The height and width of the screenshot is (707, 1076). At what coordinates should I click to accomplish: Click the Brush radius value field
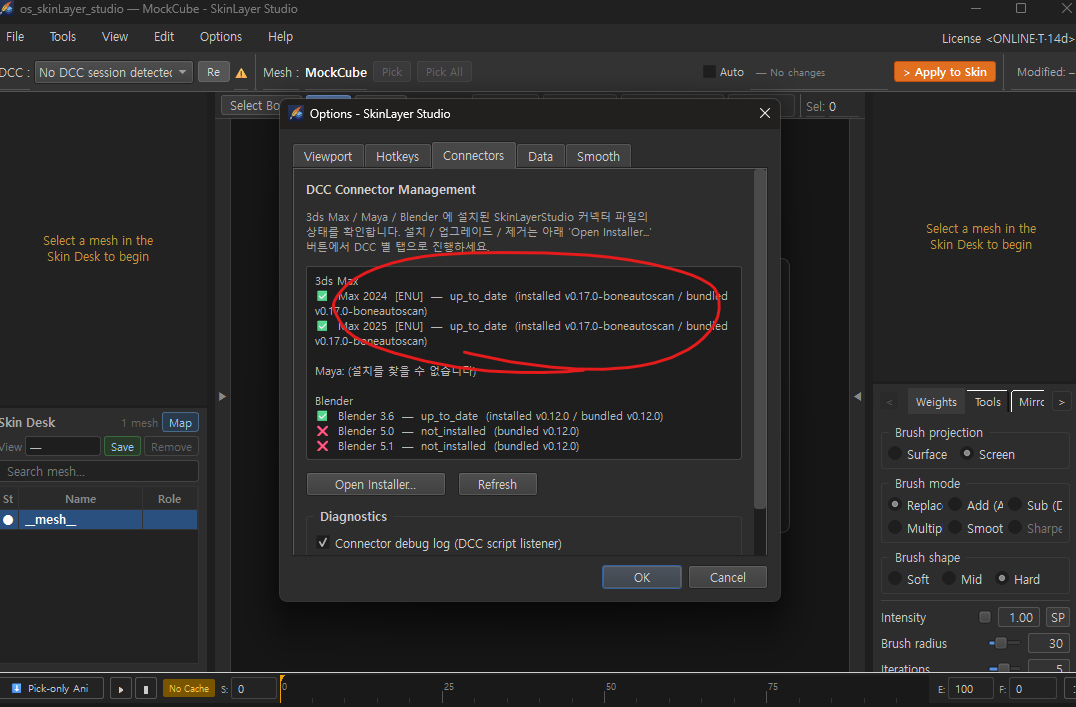pos(1049,643)
